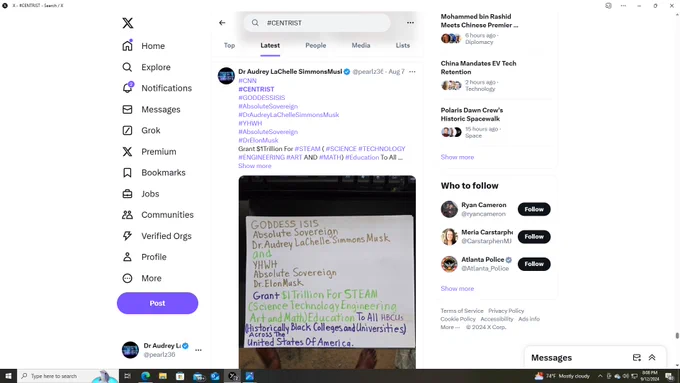Open #DrElonMusk hashtag link
The height and width of the screenshot is (383, 680).
tap(258, 140)
